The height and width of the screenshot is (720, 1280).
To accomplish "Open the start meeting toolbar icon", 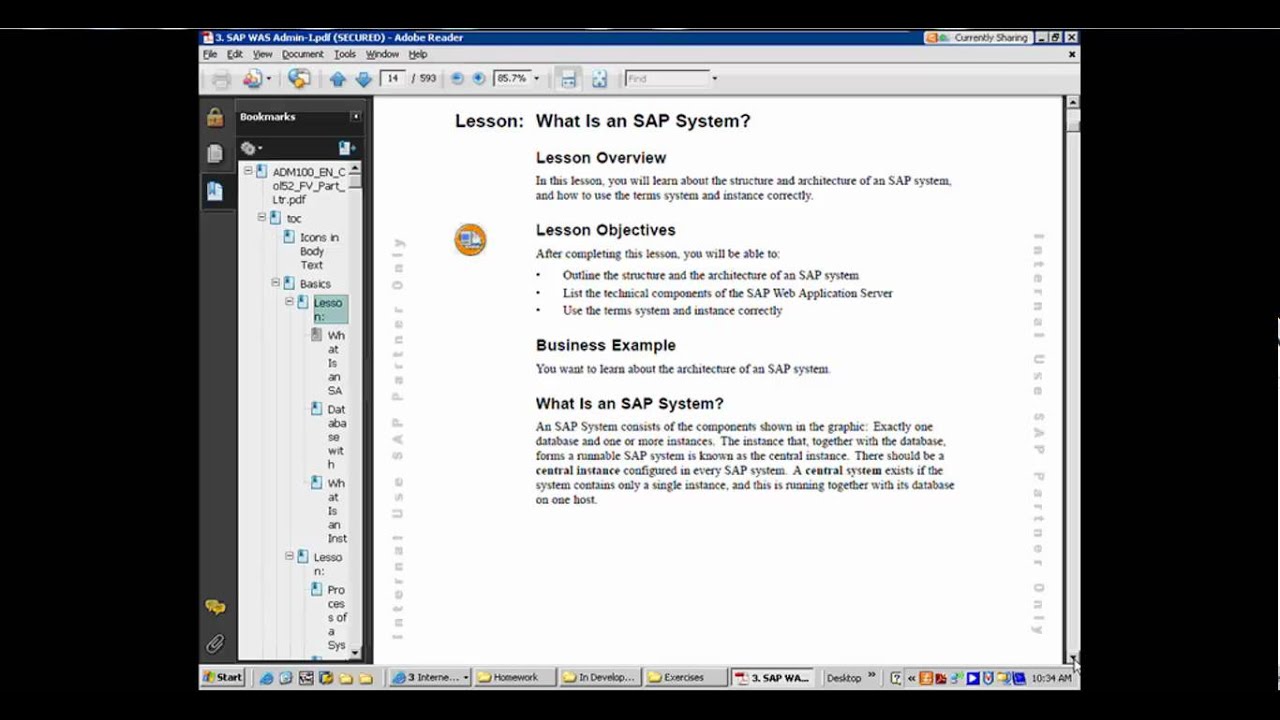I will [298, 79].
